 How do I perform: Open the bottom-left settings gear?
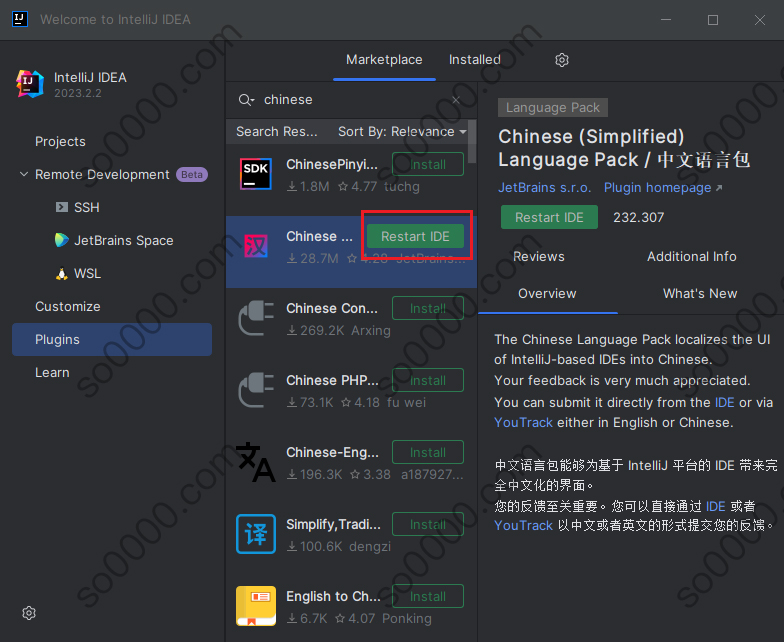(29, 613)
